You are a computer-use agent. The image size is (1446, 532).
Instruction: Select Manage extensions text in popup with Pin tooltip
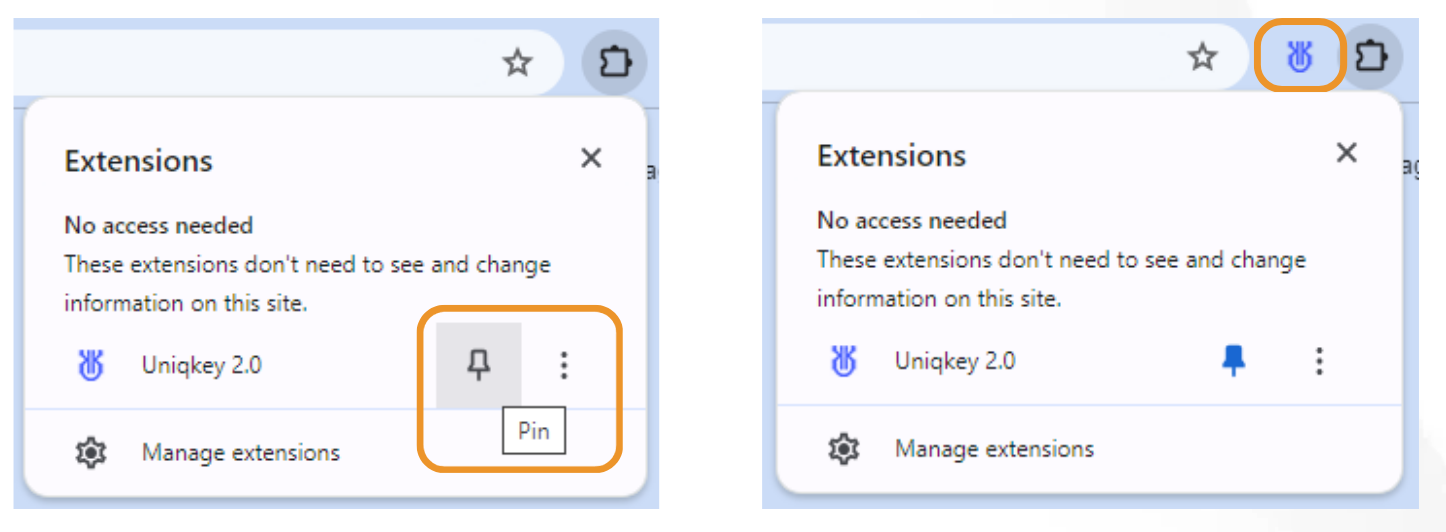click(241, 453)
